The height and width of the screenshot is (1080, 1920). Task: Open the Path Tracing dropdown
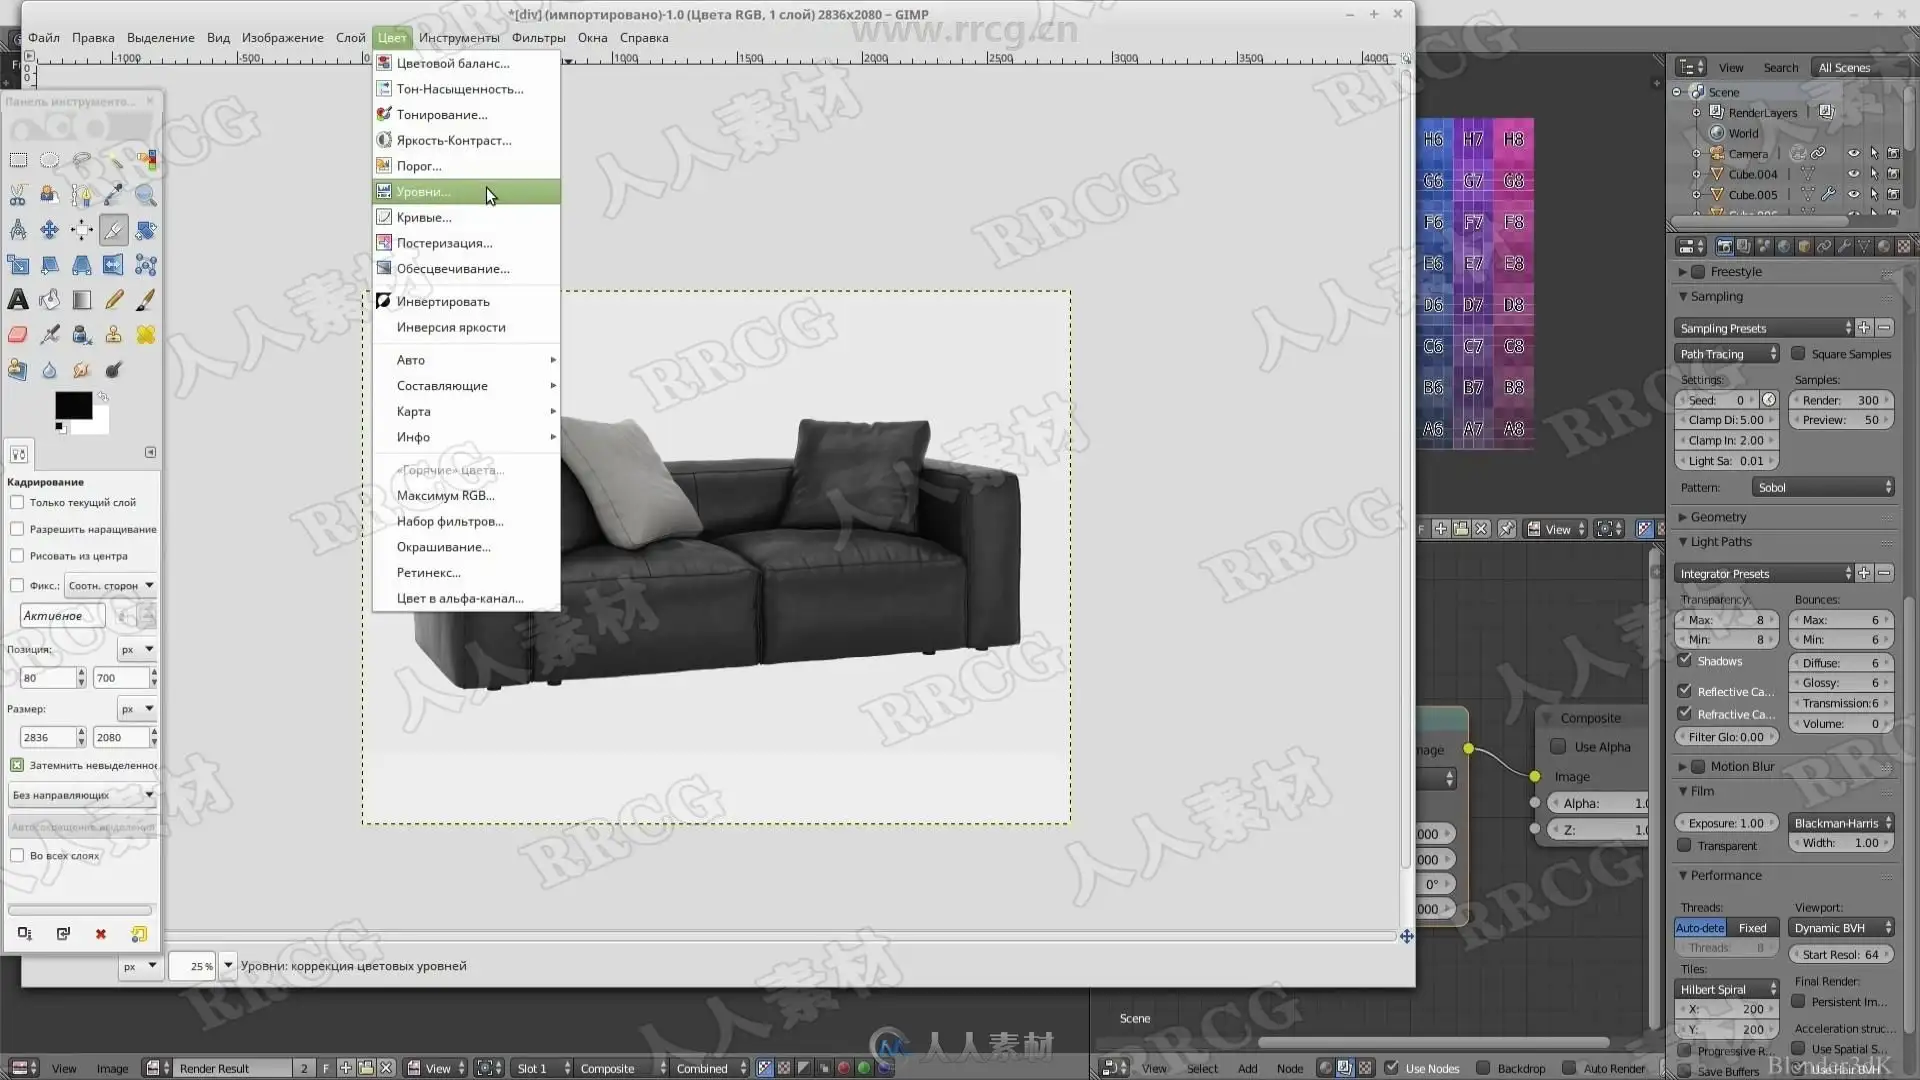pyautogui.click(x=1727, y=354)
